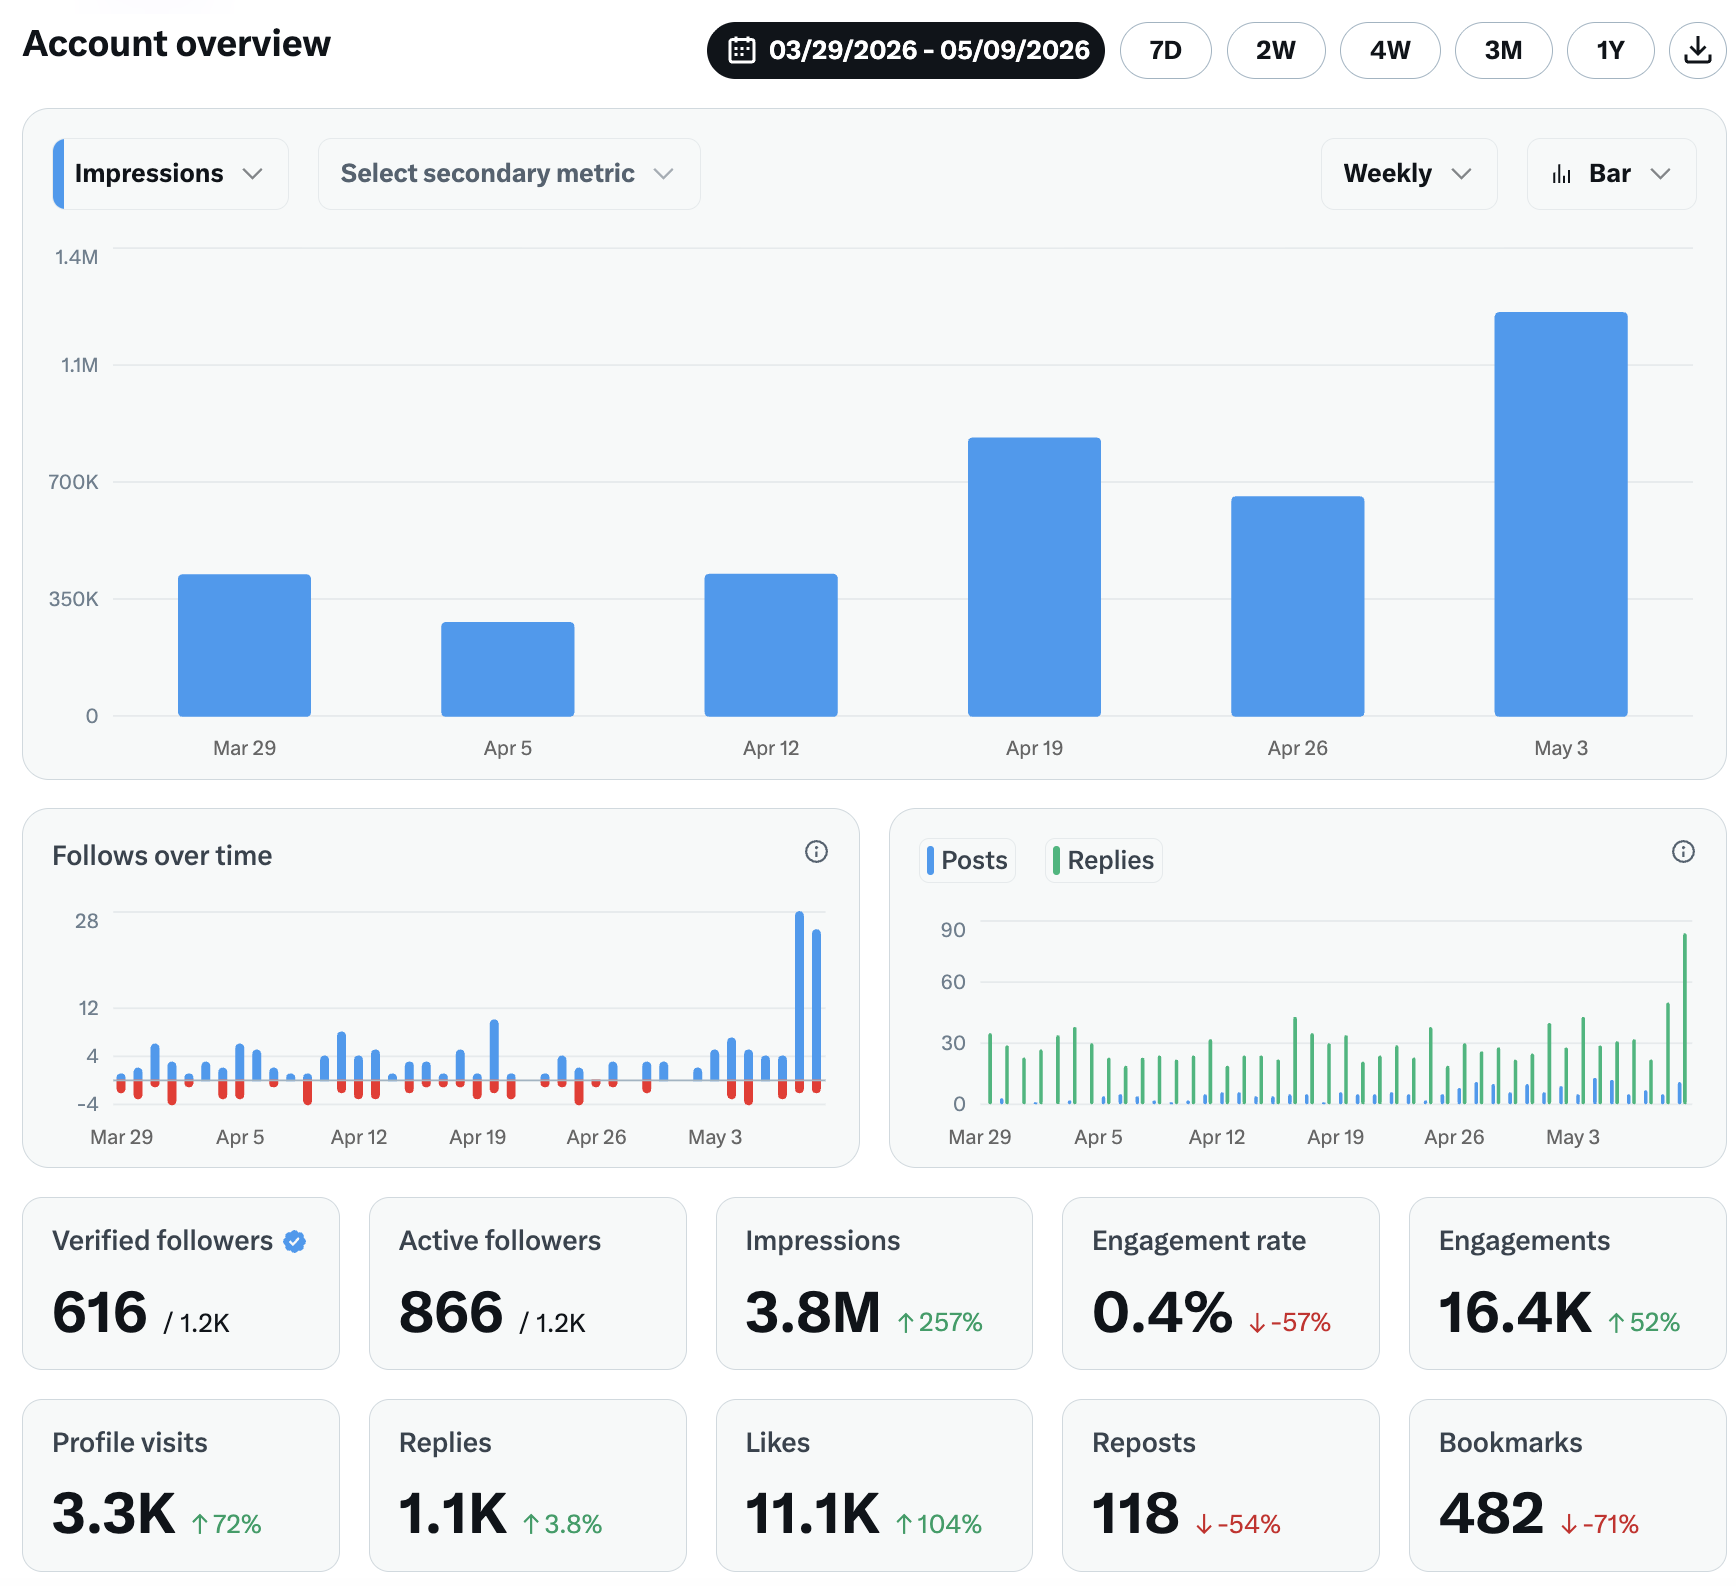Viewport: 1736px width, 1586px height.
Task: Click the tallest green replies bar
Action: 1684,1018
